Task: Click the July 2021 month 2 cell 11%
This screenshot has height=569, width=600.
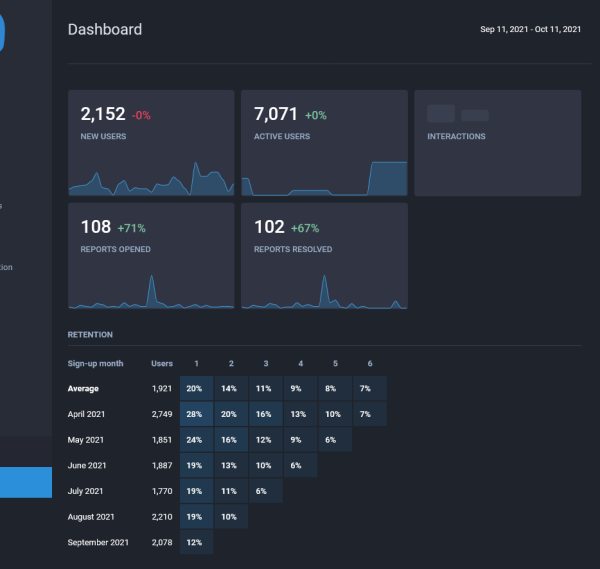Action: tap(231, 491)
